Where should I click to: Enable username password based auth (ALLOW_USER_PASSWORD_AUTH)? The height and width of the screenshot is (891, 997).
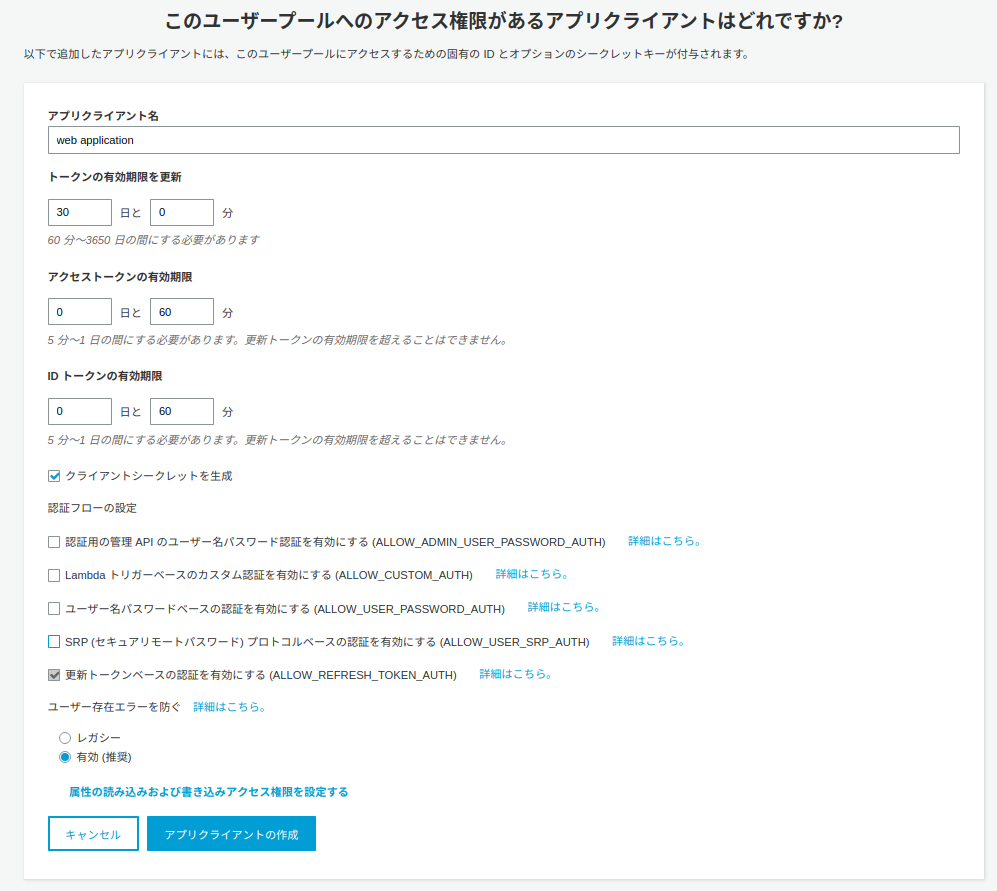(x=54, y=608)
